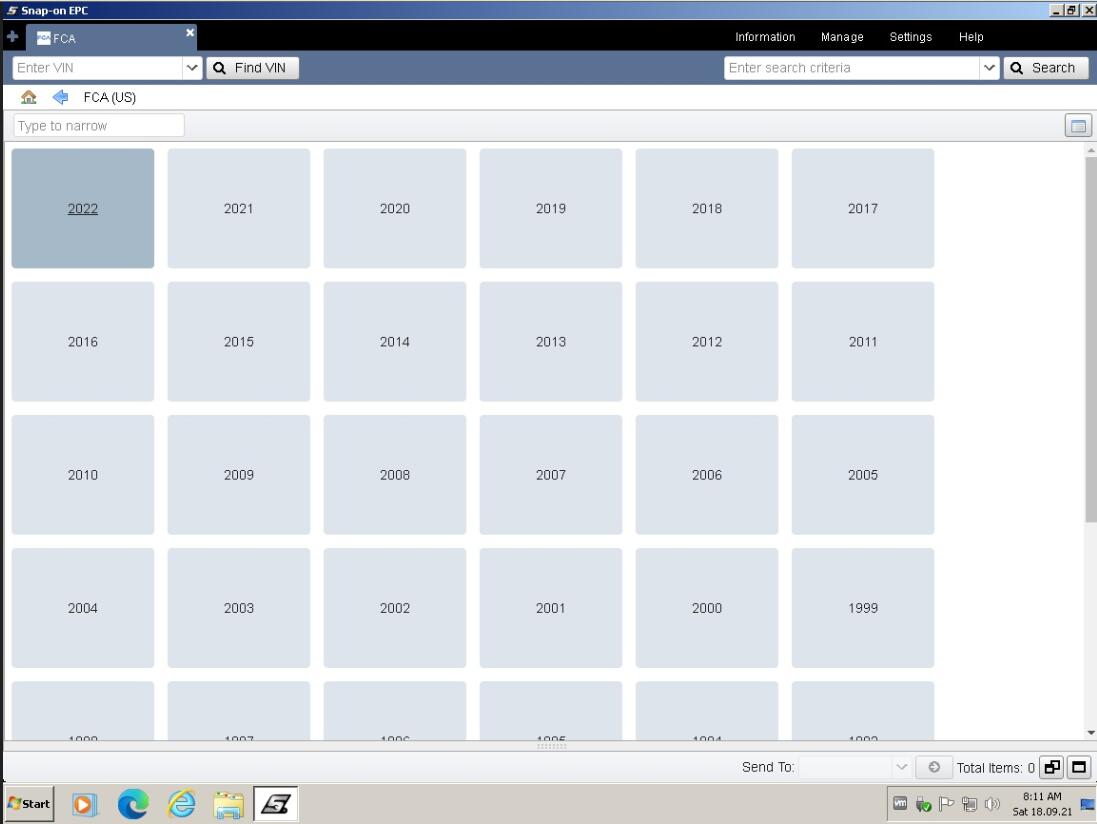Click the Action Center flag tray icon
1097x824 pixels.
coord(946,804)
